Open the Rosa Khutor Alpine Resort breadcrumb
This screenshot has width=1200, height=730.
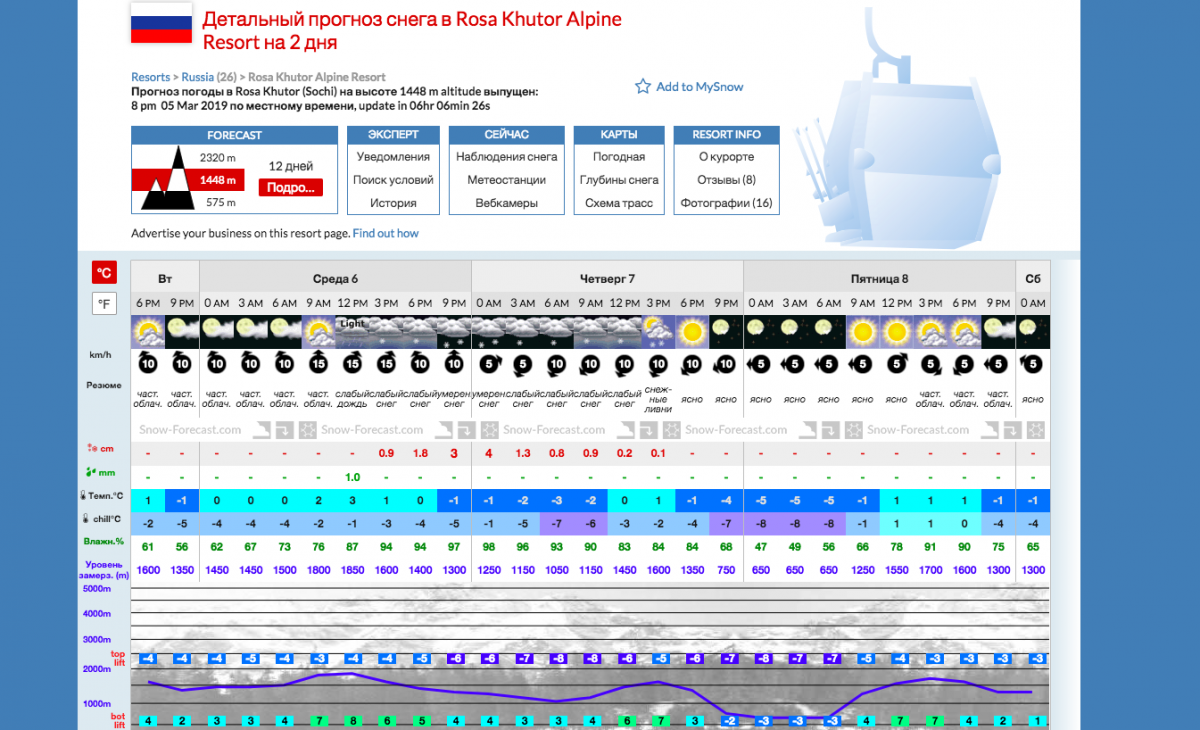click(317, 77)
